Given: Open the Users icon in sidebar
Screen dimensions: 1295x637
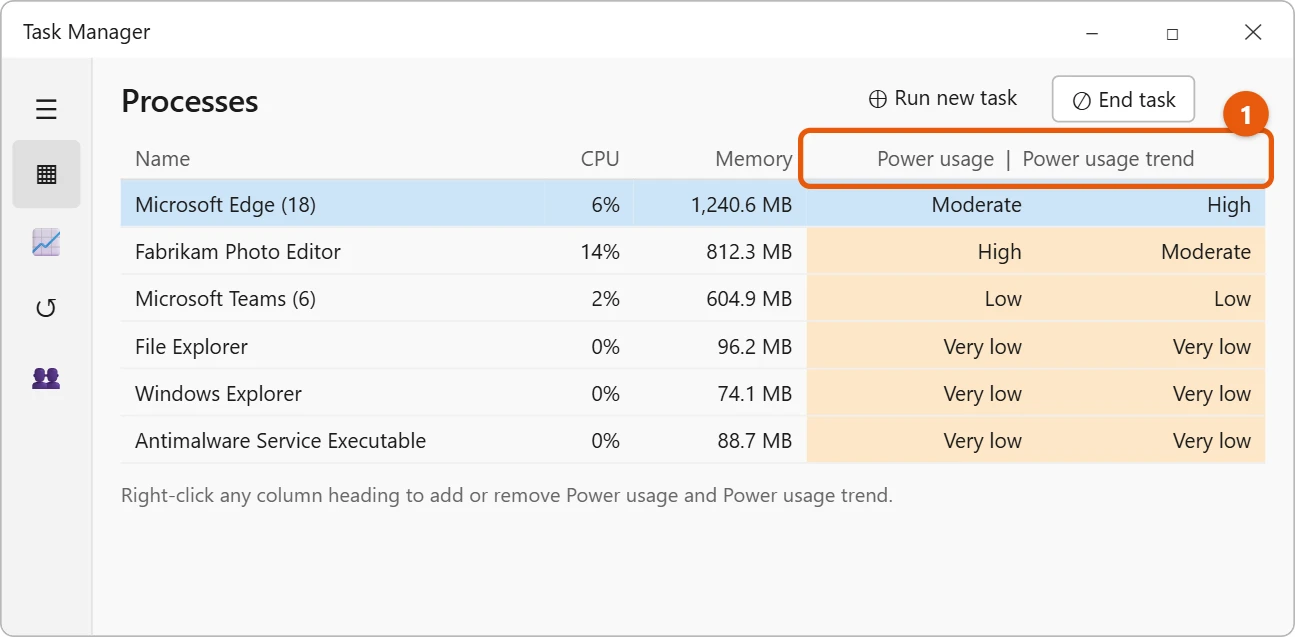Looking at the screenshot, I should [46, 378].
